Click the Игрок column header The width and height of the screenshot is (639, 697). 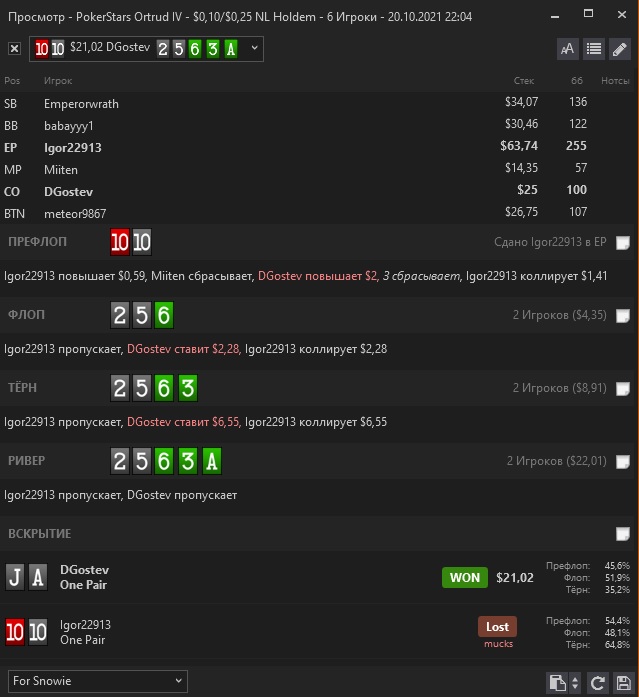click(58, 81)
